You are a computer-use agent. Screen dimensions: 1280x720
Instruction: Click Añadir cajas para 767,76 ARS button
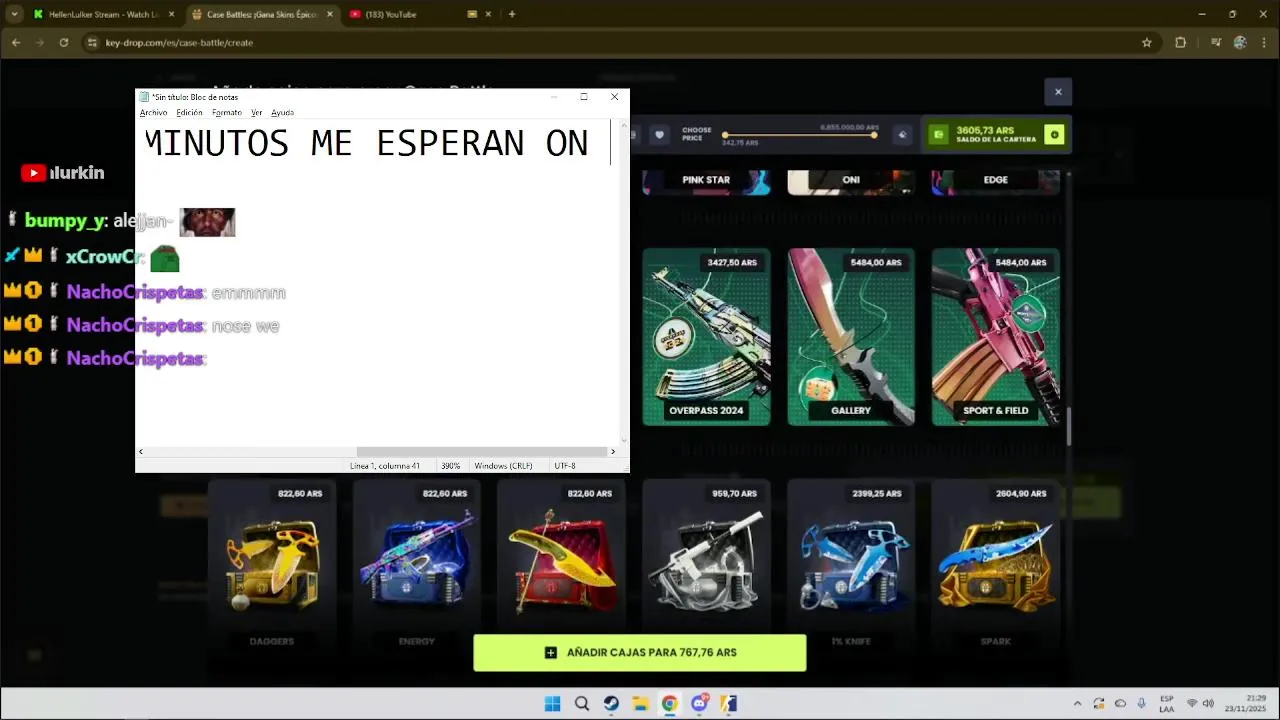(640, 653)
